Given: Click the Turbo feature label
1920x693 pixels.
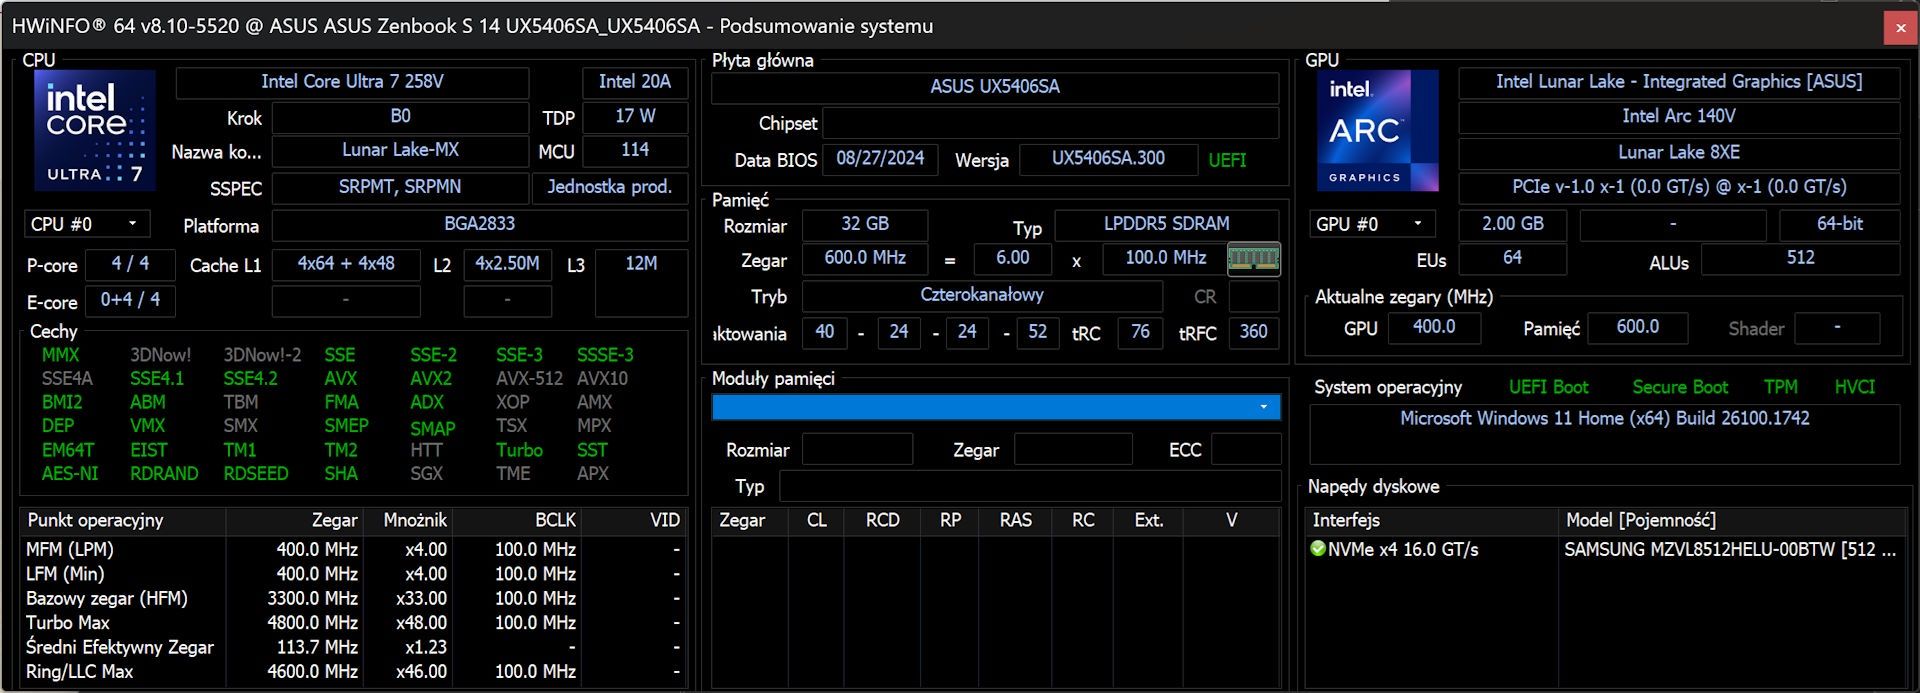Looking at the screenshot, I should [519, 450].
